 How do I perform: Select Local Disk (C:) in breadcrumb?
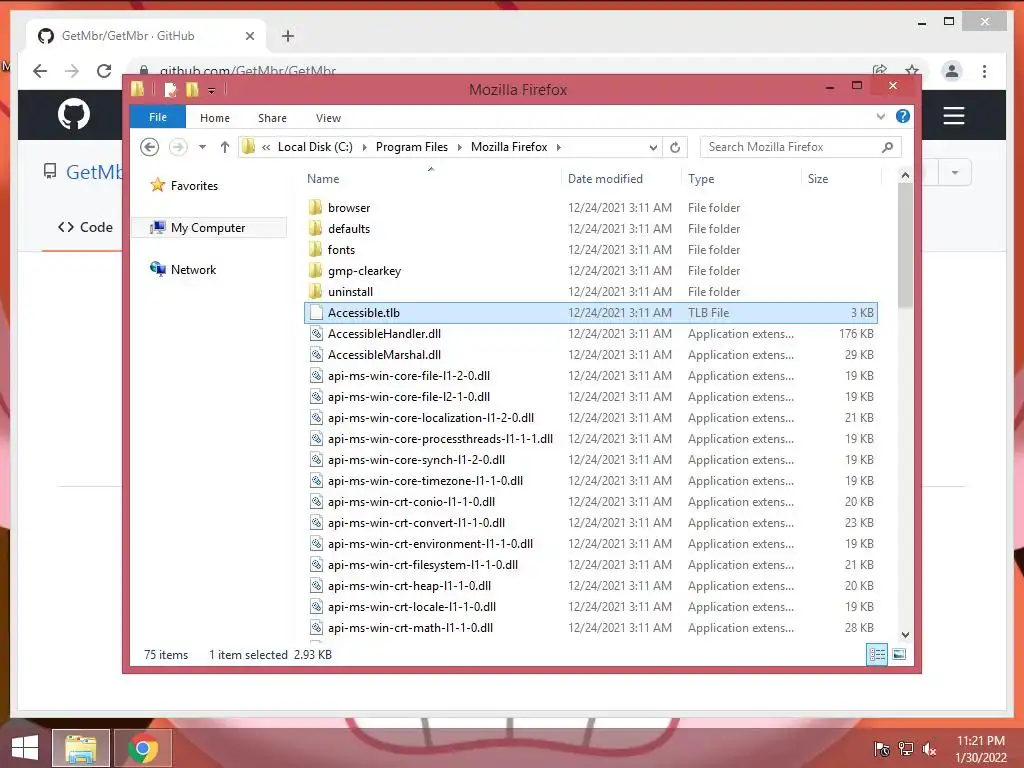tap(315, 147)
